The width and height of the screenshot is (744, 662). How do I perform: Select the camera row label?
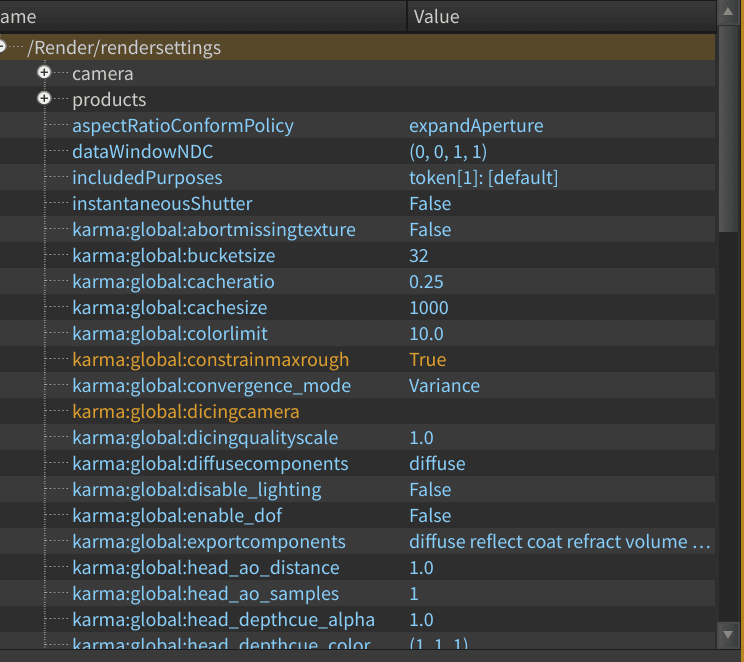tap(102, 74)
